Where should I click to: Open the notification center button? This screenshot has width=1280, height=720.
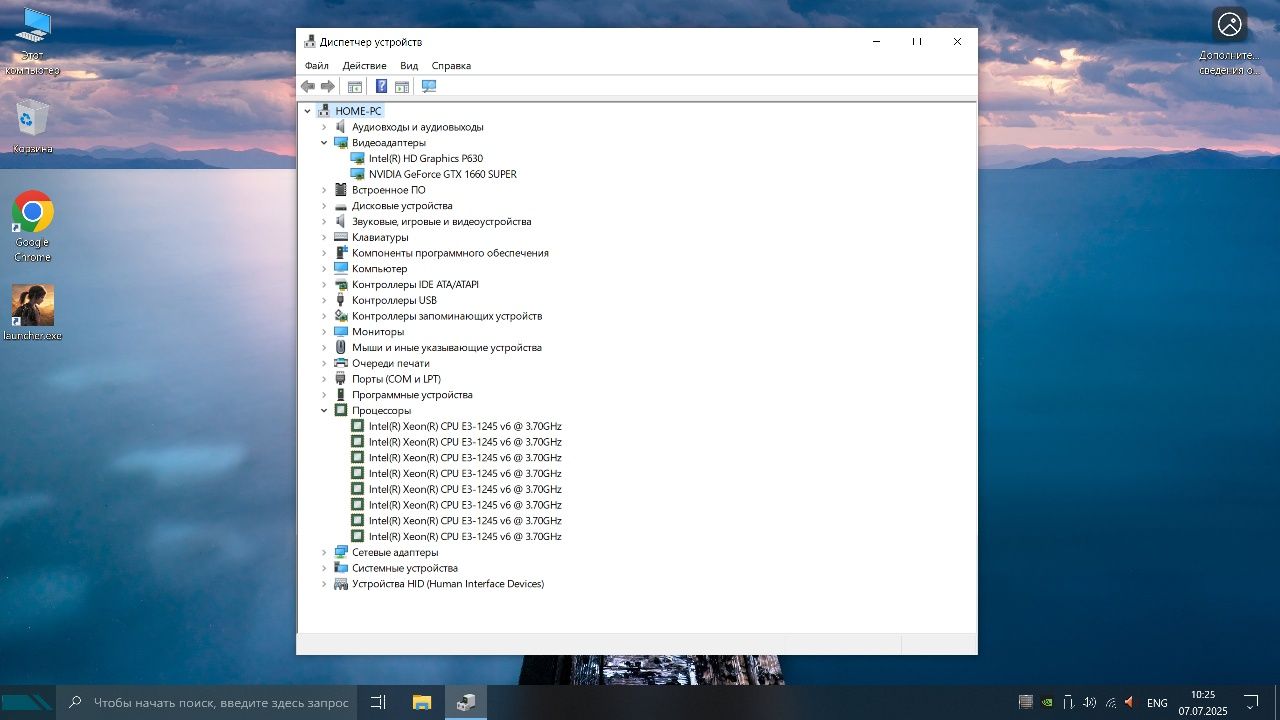tap(1251, 702)
